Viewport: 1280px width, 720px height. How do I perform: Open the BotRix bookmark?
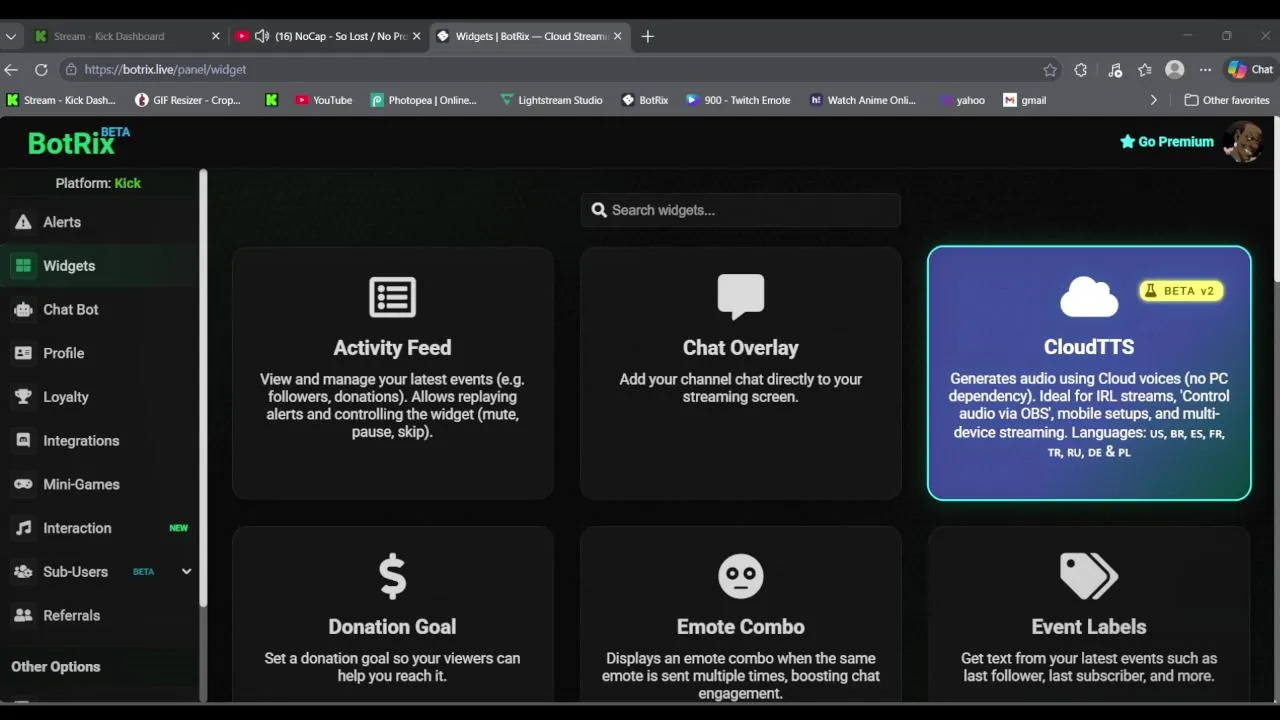(645, 100)
